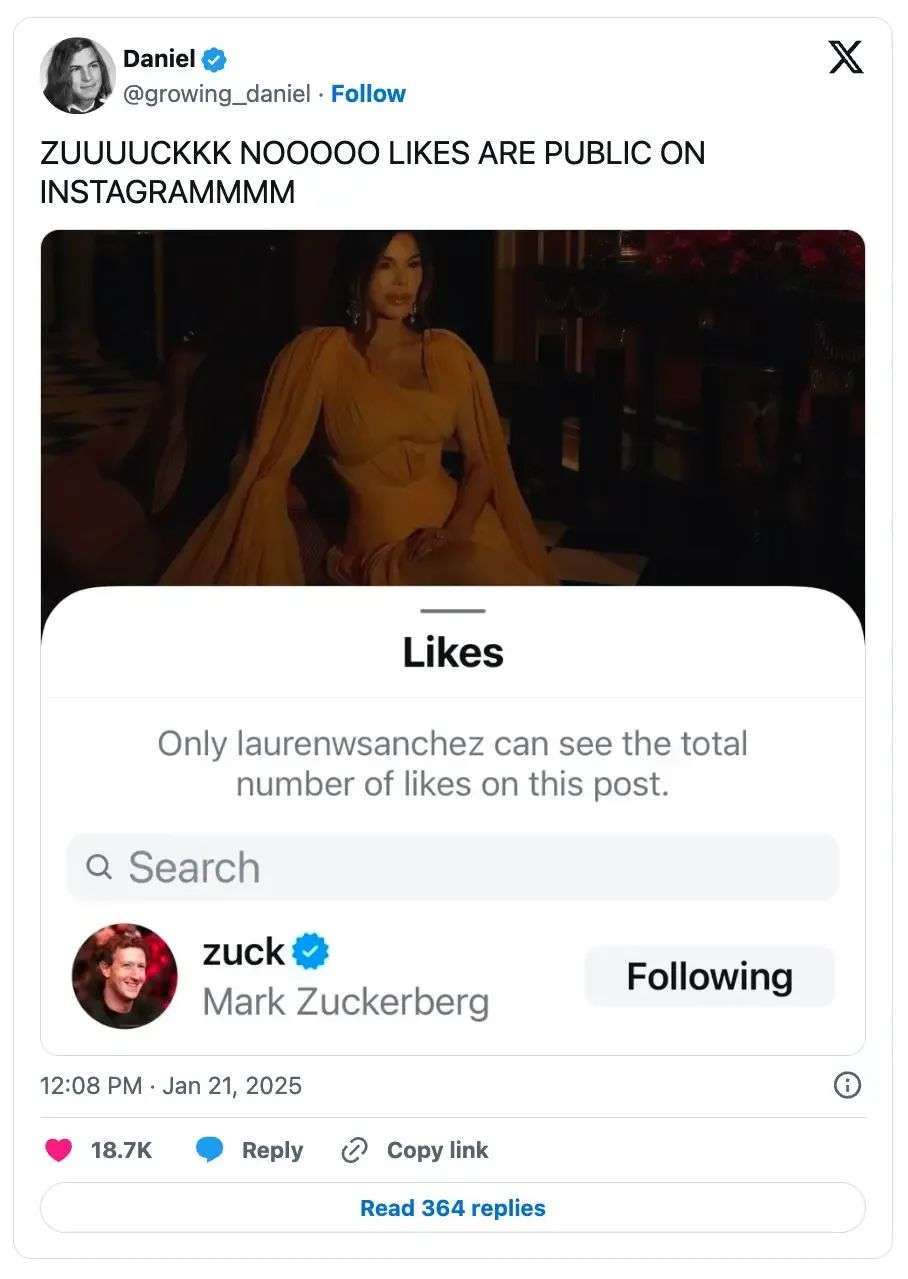Open the @growing_daniel handle link
This screenshot has width=908, height=1279.
pos(216,94)
